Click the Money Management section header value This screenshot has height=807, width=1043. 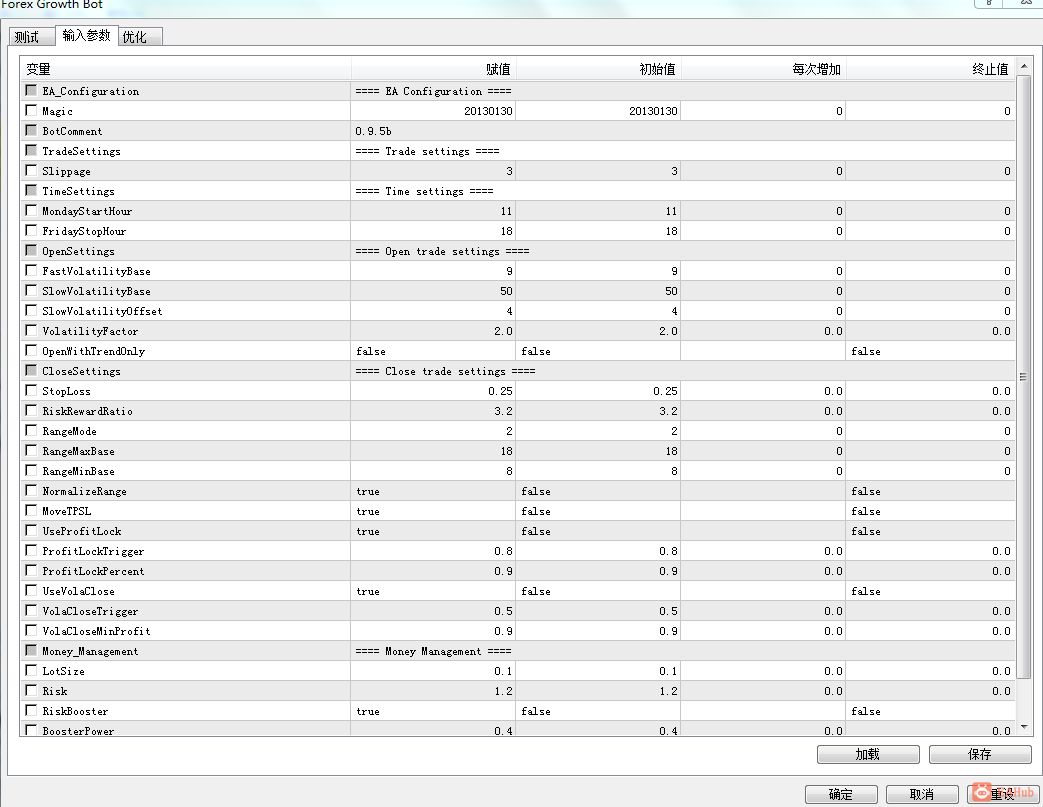433,651
